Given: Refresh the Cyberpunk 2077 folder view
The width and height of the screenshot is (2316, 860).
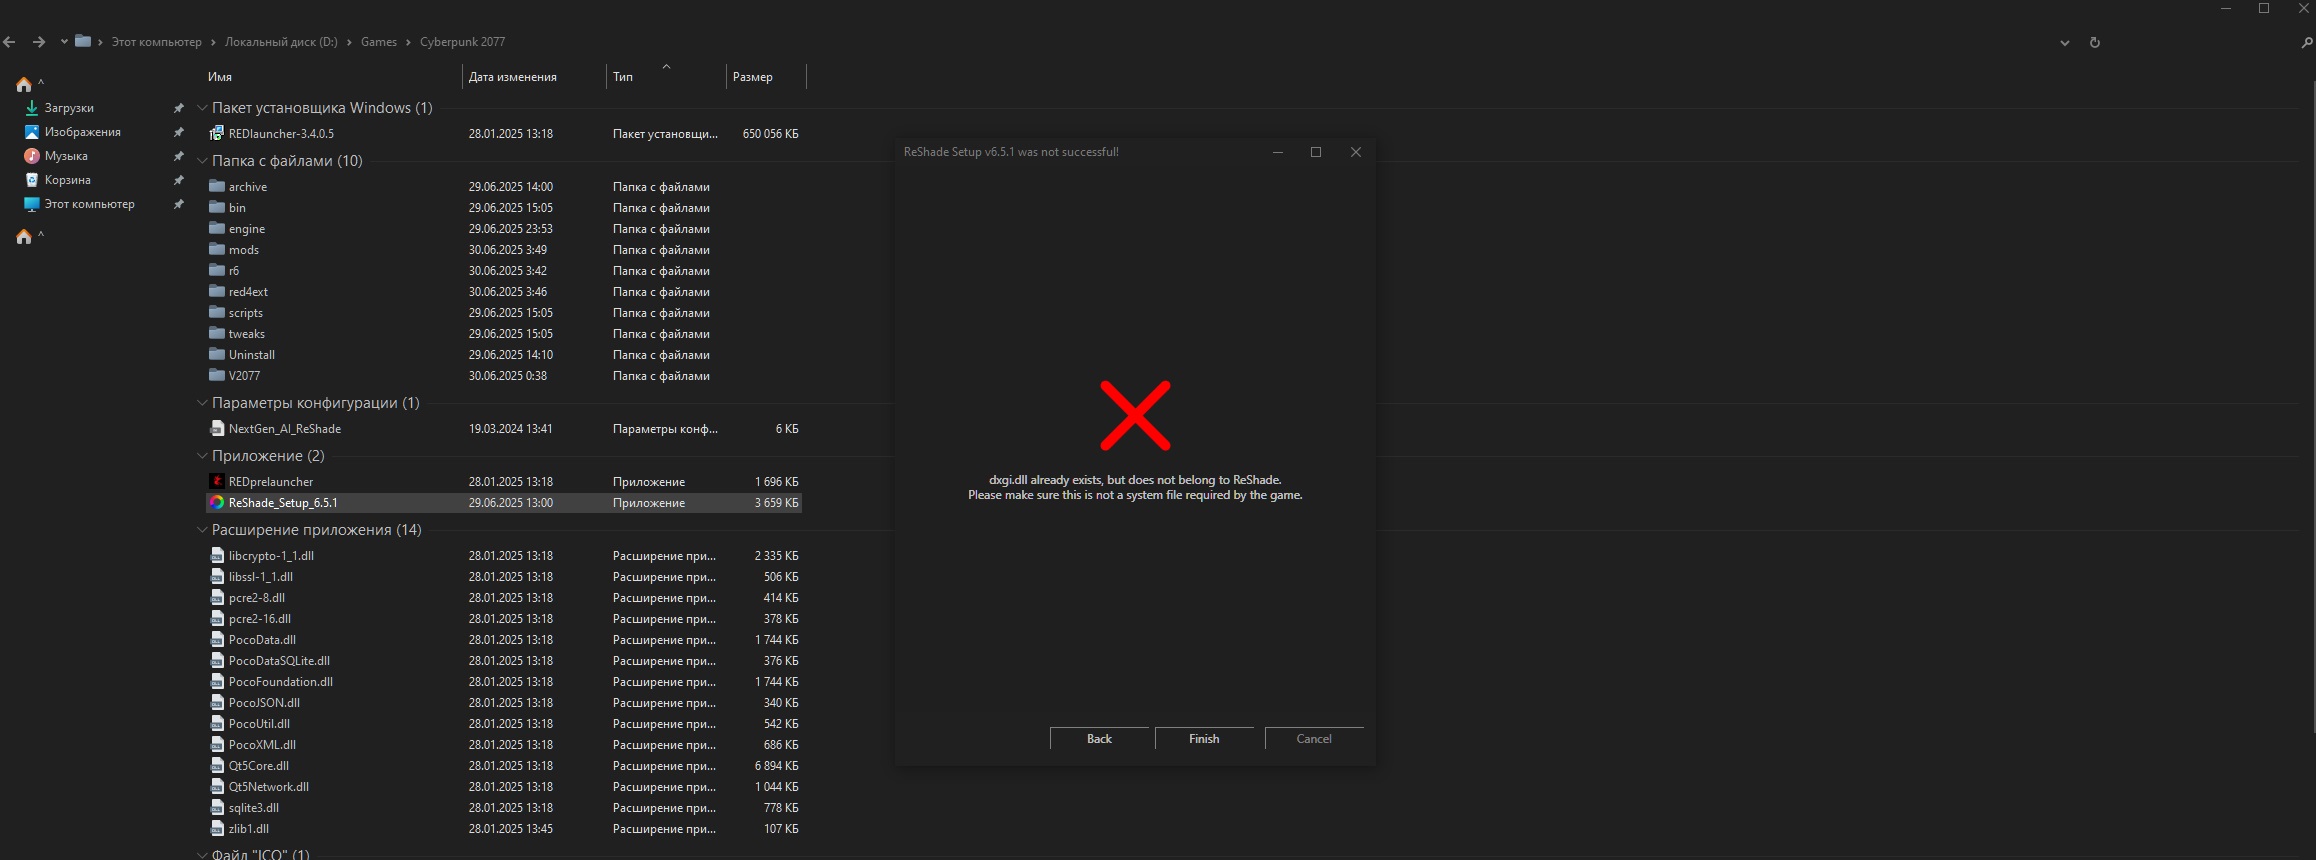Looking at the screenshot, I should [2095, 43].
